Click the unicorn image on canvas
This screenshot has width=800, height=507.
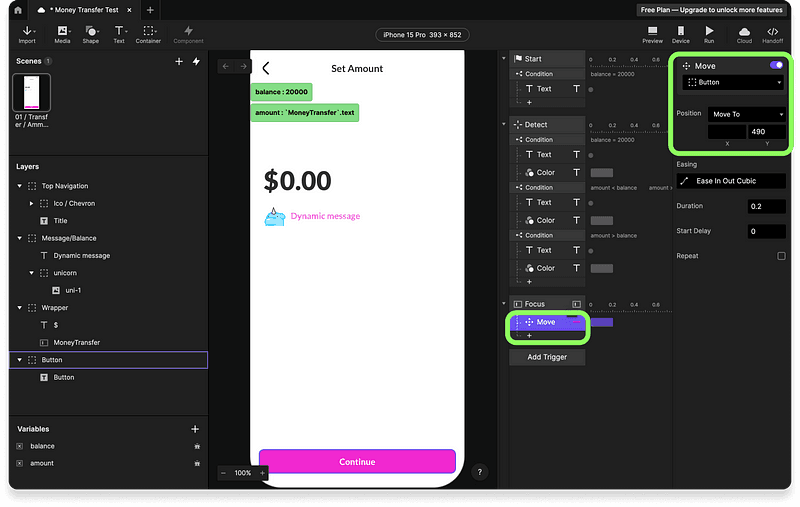click(274, 217)
